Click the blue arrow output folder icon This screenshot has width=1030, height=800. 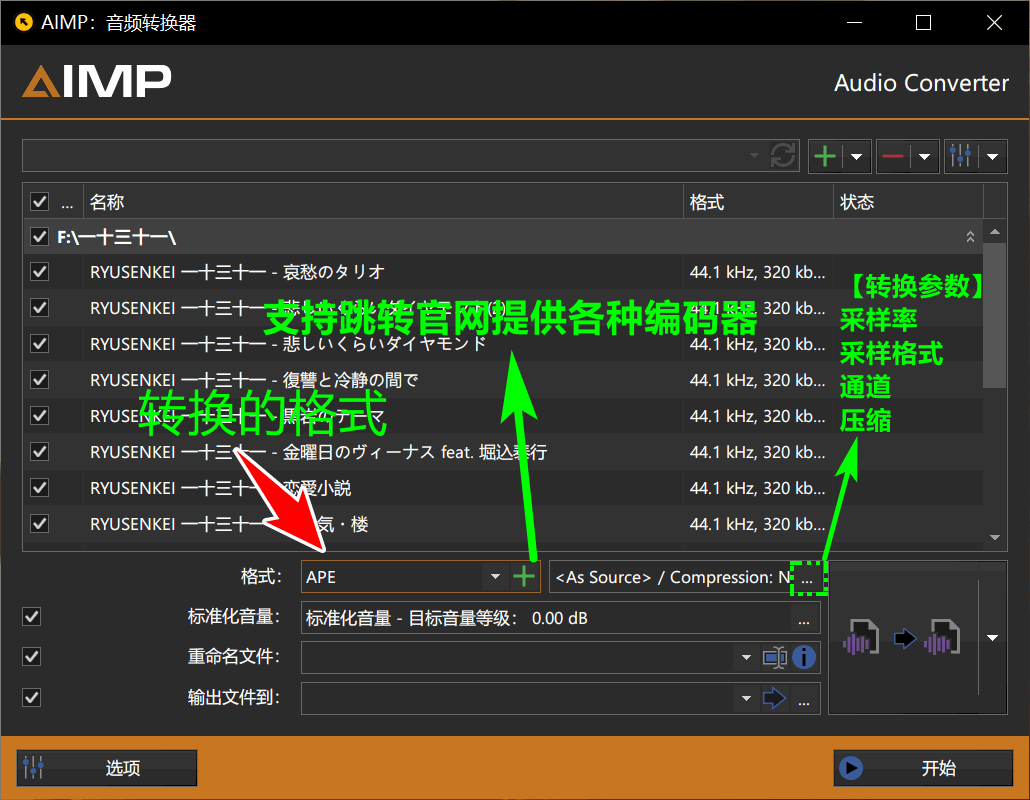774,698
